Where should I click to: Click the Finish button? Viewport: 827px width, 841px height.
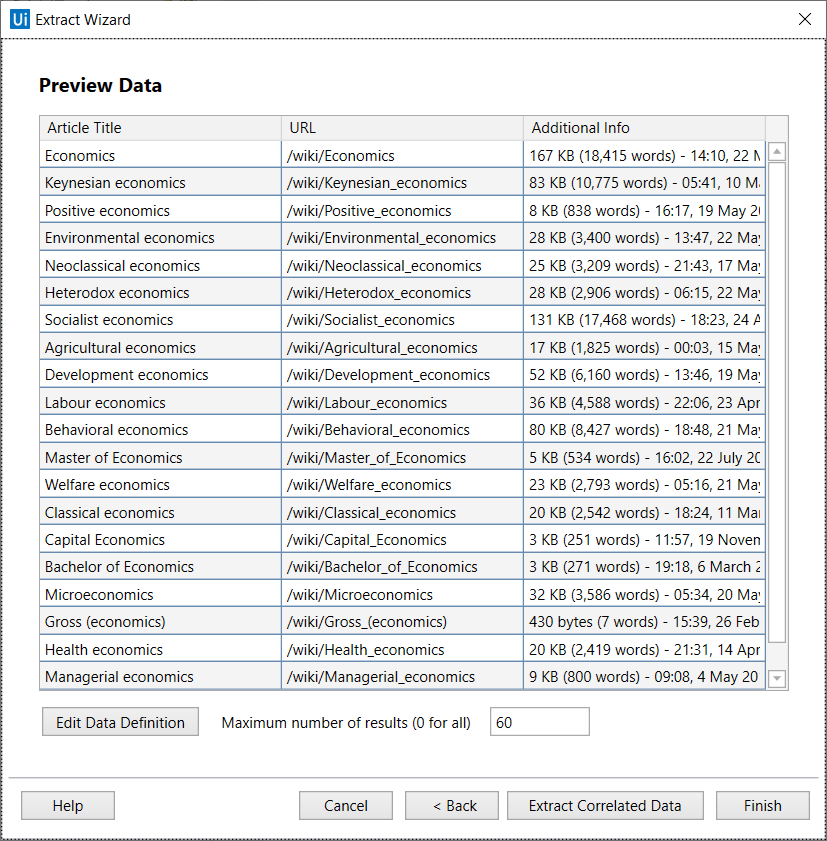[762, 805]
